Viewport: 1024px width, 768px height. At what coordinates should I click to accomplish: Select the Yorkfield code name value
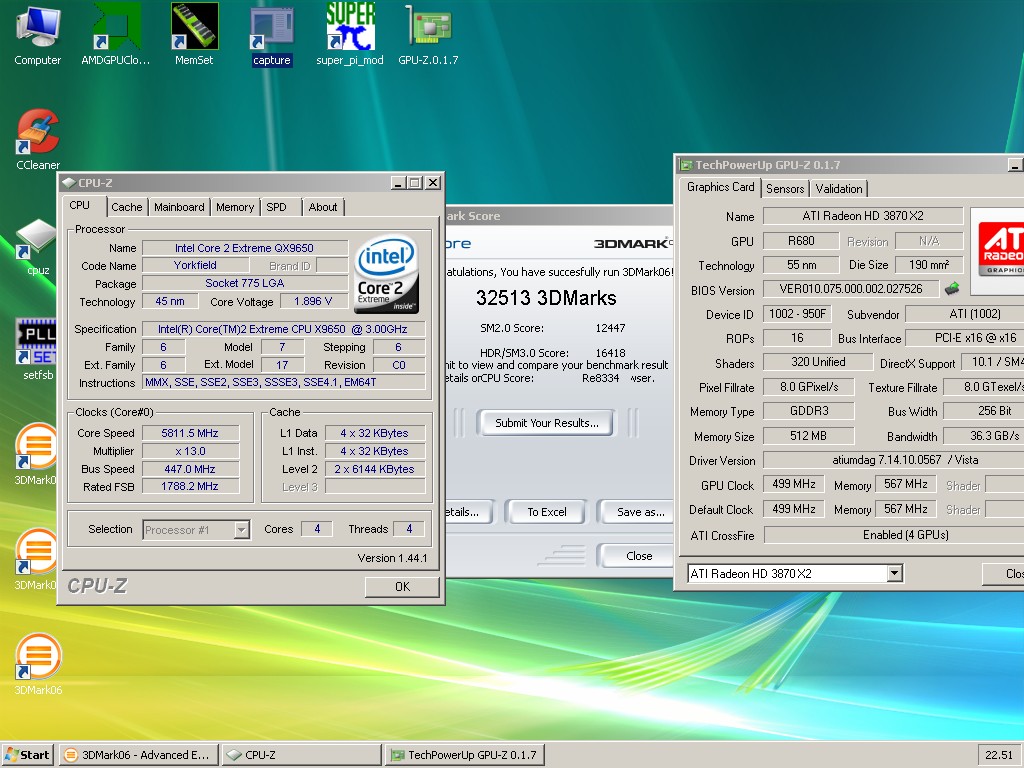(x=195, y=265)
